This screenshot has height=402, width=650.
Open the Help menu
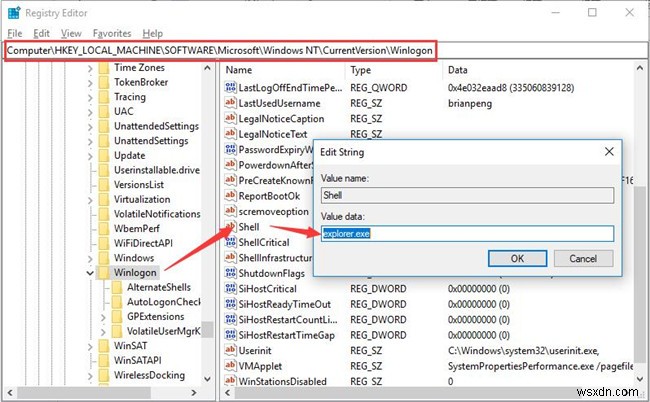pos(153,33)
